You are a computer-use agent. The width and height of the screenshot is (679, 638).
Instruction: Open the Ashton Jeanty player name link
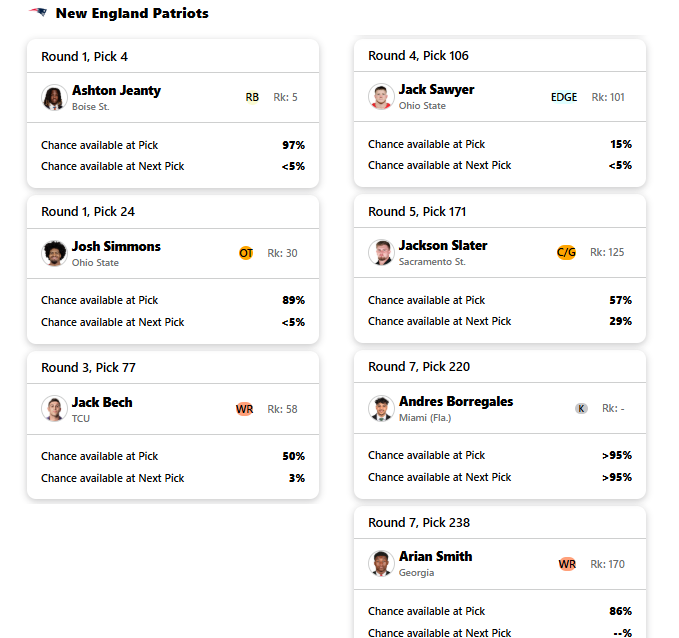tap(116, 91)
